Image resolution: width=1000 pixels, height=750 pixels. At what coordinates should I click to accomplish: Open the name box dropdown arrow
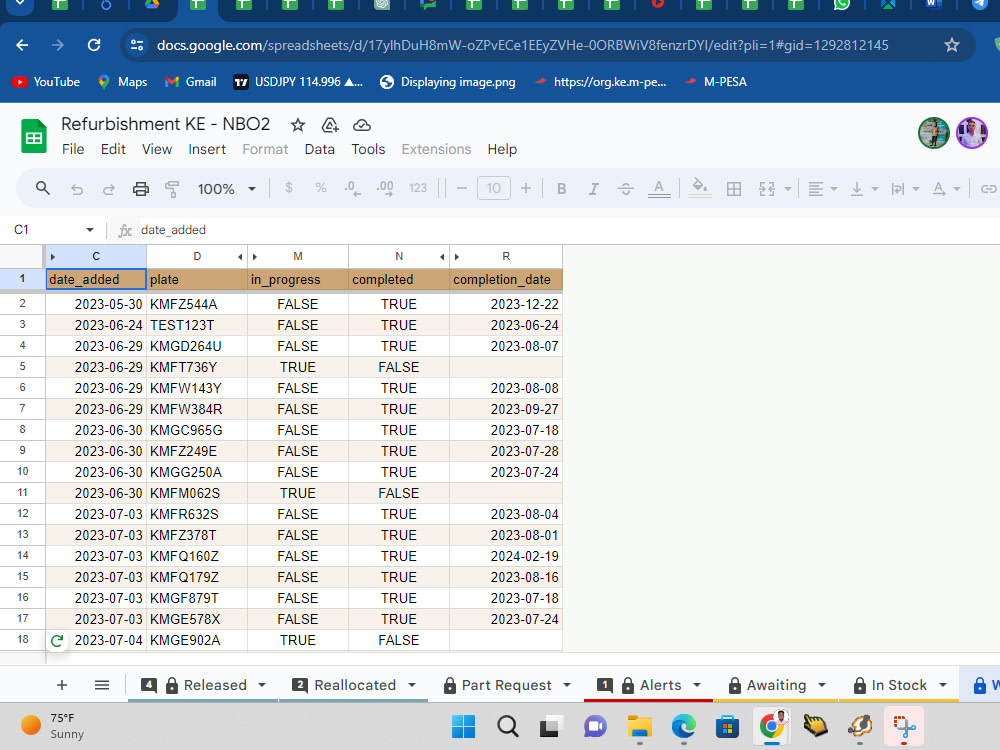coord(89,230)
